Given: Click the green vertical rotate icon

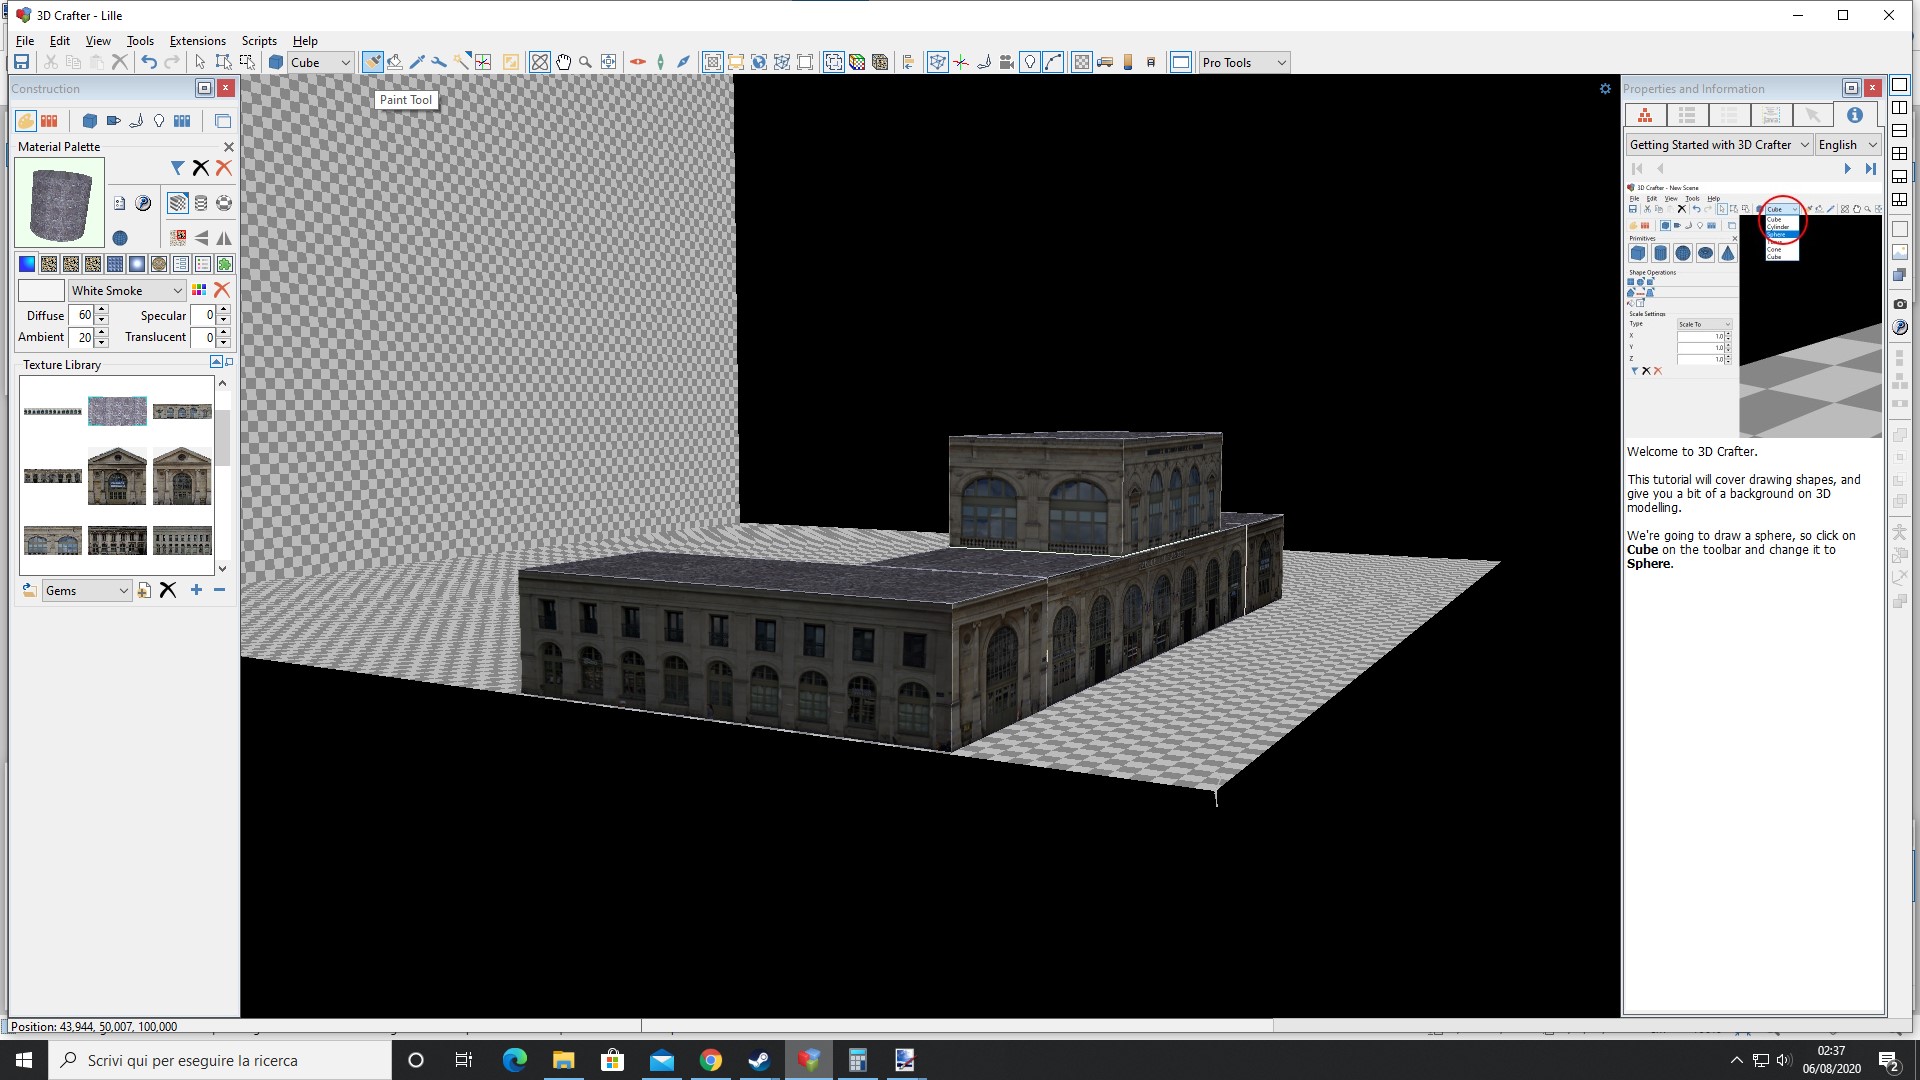Looking at the screenshot, I should [x=660, y=62].
